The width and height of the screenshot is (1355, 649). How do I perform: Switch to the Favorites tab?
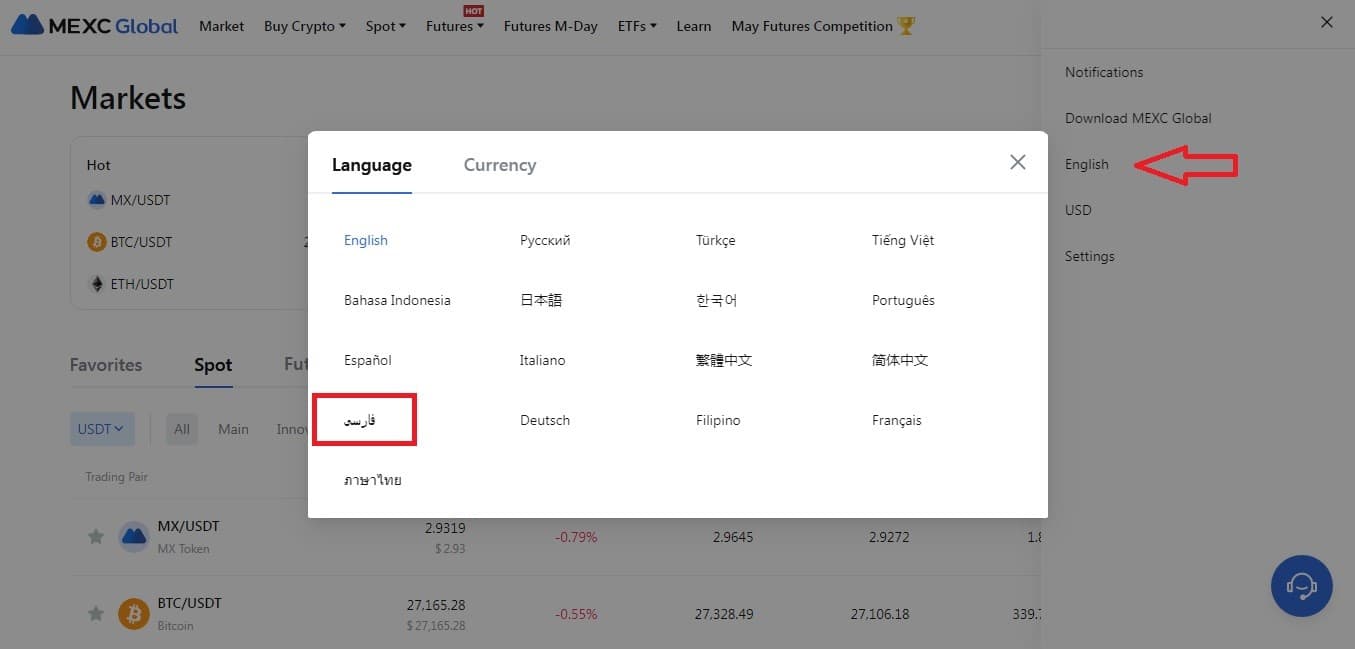click(x=106, y=365)
